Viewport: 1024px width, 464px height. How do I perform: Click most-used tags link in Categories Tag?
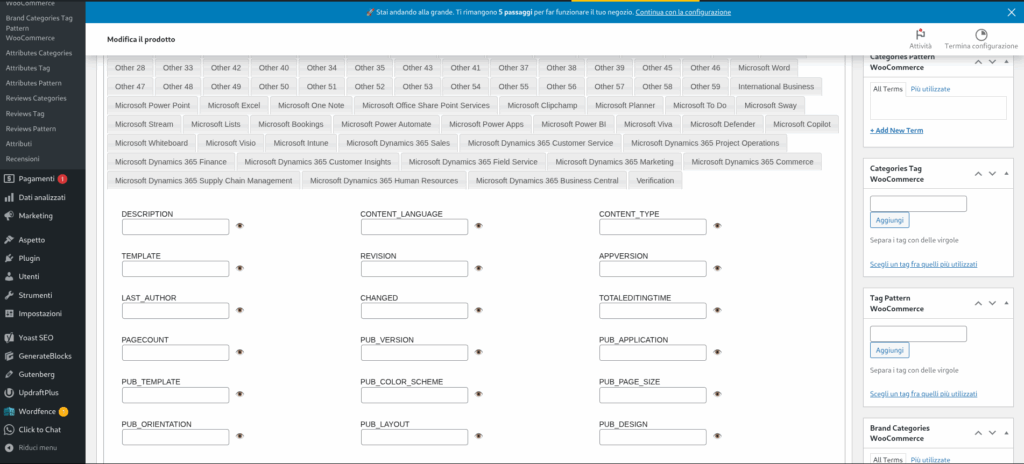coord(923,264)
